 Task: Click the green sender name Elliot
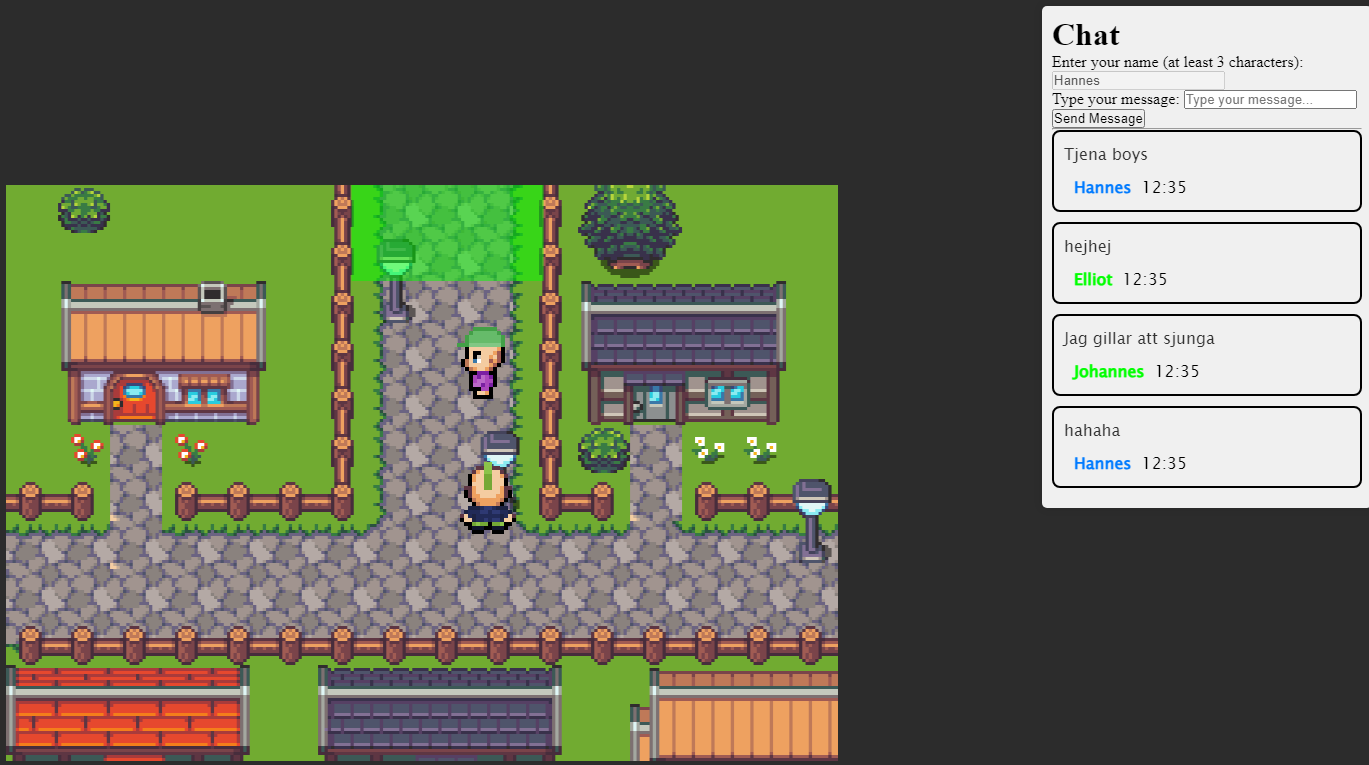pyautogui.click(x=1093, y=279)
